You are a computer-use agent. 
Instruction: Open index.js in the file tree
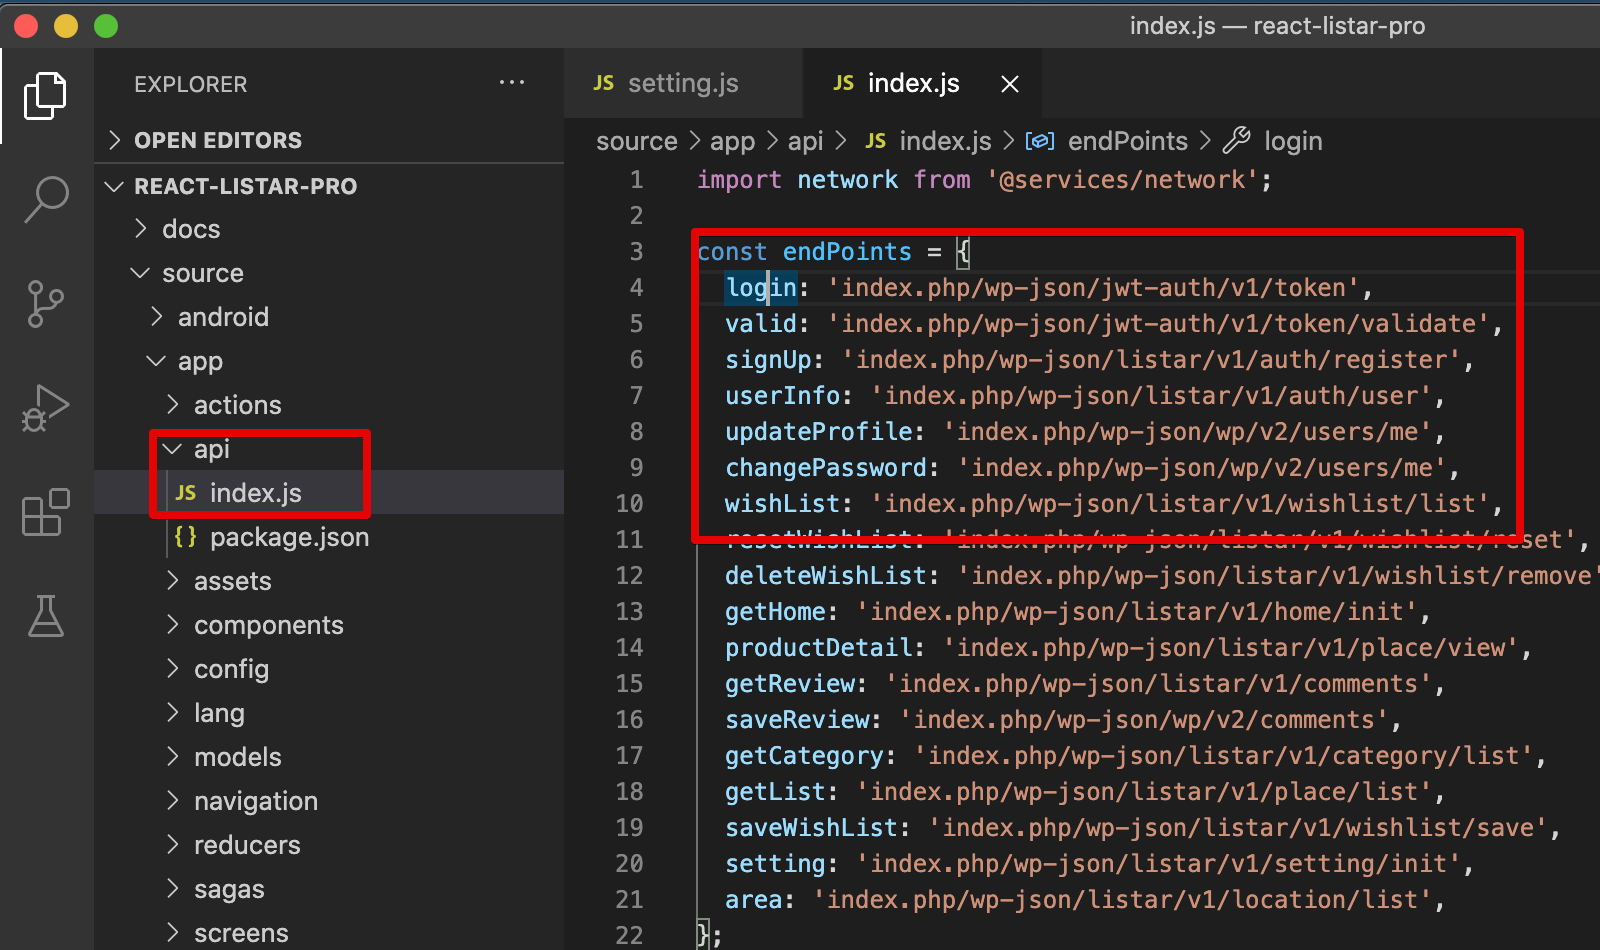(x=329, y=493)
